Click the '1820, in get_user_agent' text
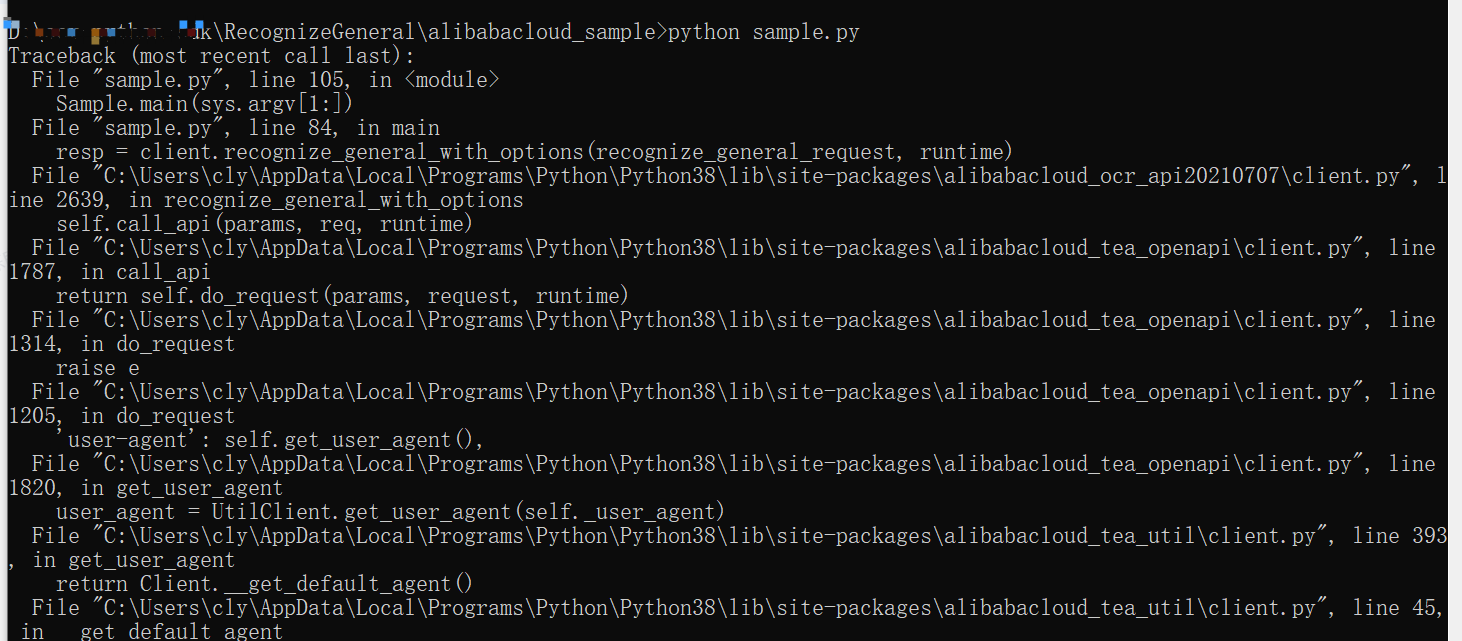 (x=144, y=488)
